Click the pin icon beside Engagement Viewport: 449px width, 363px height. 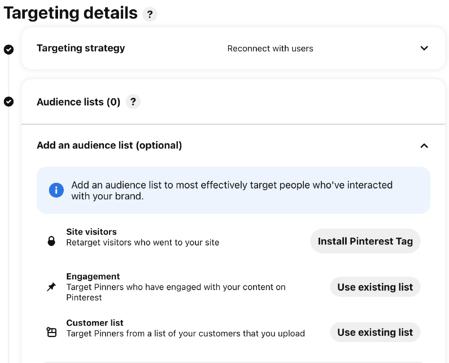coord(51,287)
